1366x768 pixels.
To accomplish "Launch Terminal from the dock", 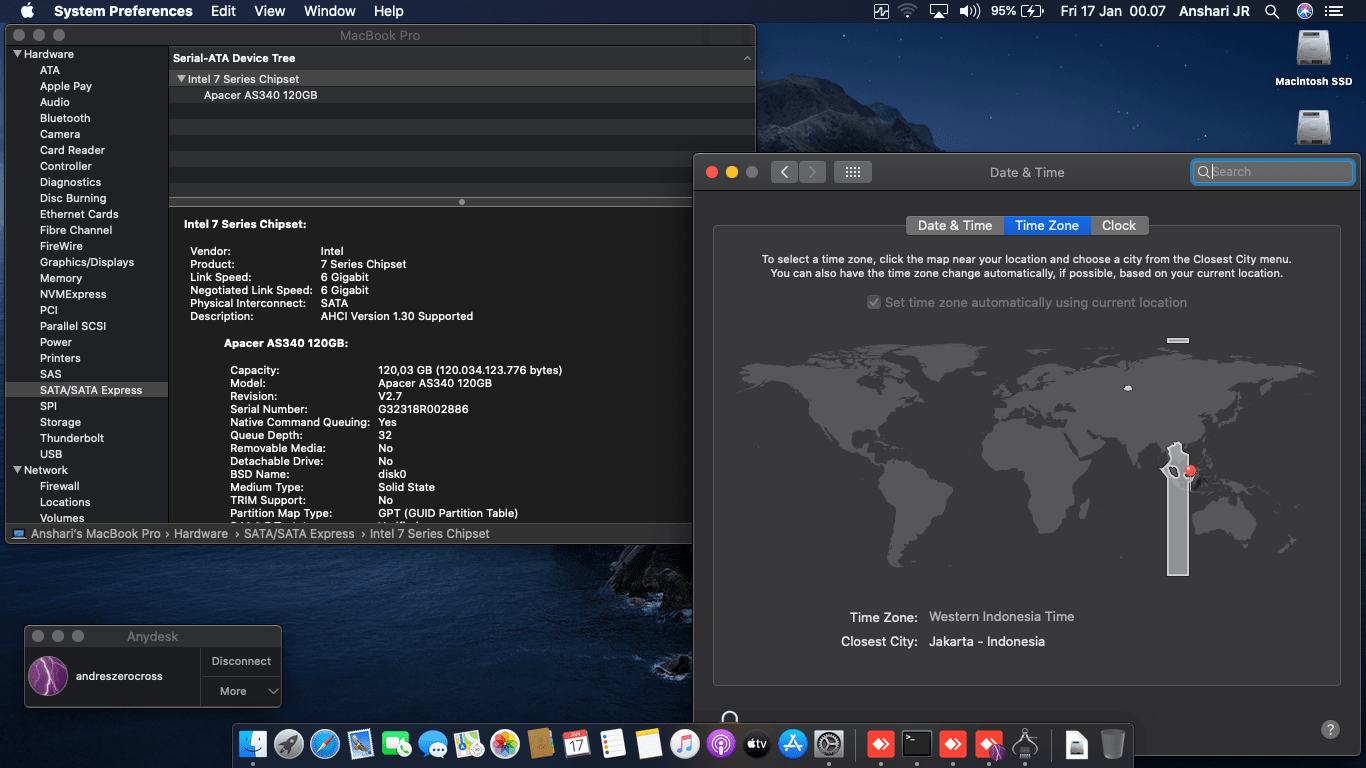I will 916,744.
